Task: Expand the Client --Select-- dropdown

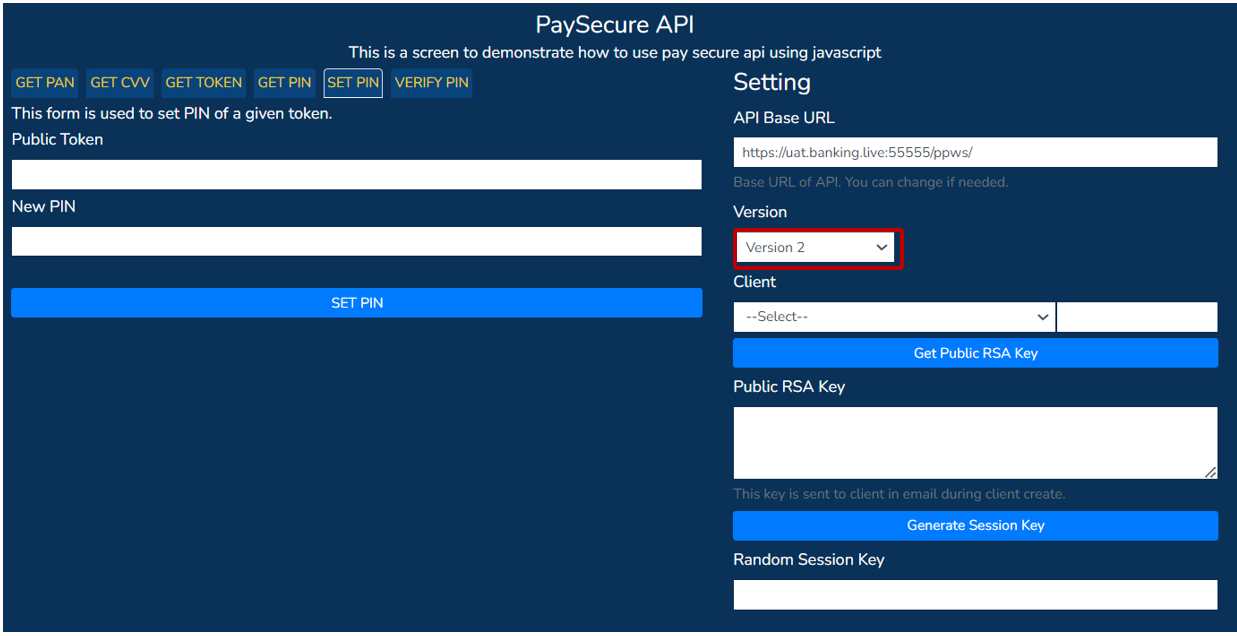Action: click(894, 317)
